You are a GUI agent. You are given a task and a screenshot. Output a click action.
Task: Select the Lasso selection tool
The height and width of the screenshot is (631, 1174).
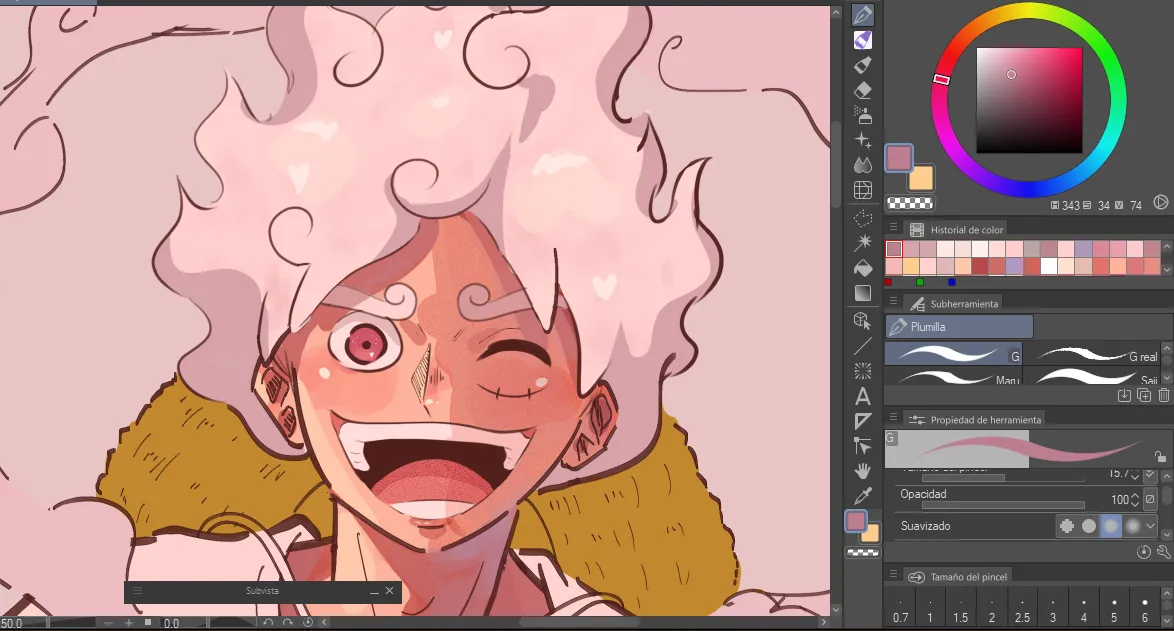point(863,218)
